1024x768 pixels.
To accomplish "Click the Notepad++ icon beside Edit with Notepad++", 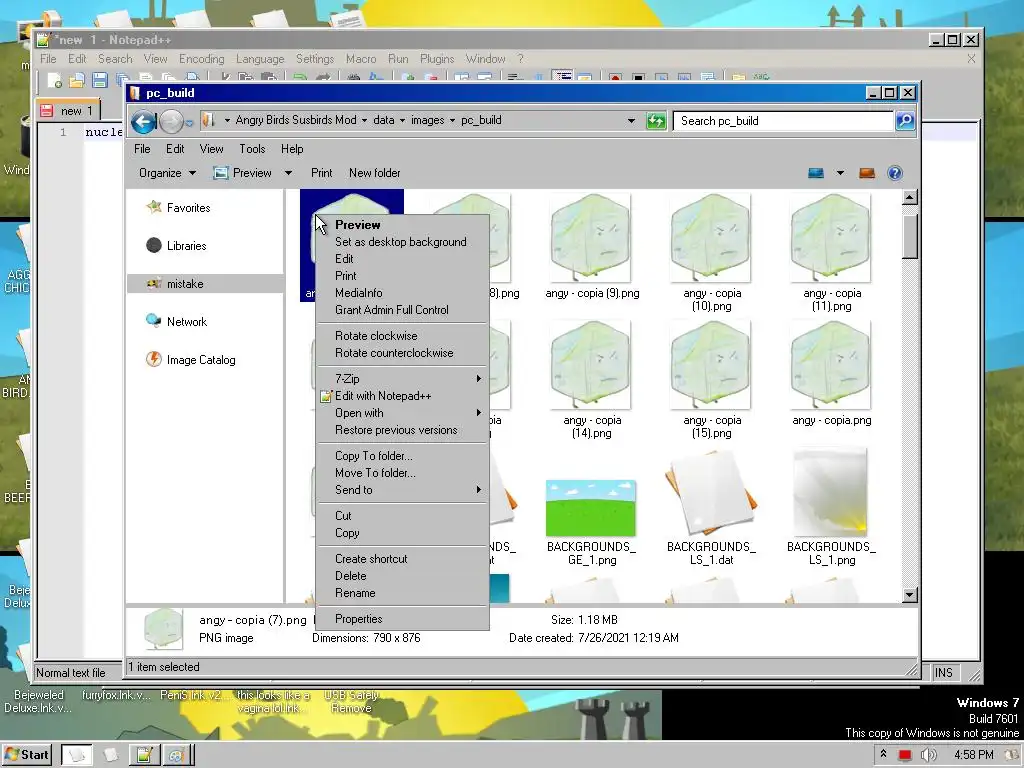I will 326,396.
